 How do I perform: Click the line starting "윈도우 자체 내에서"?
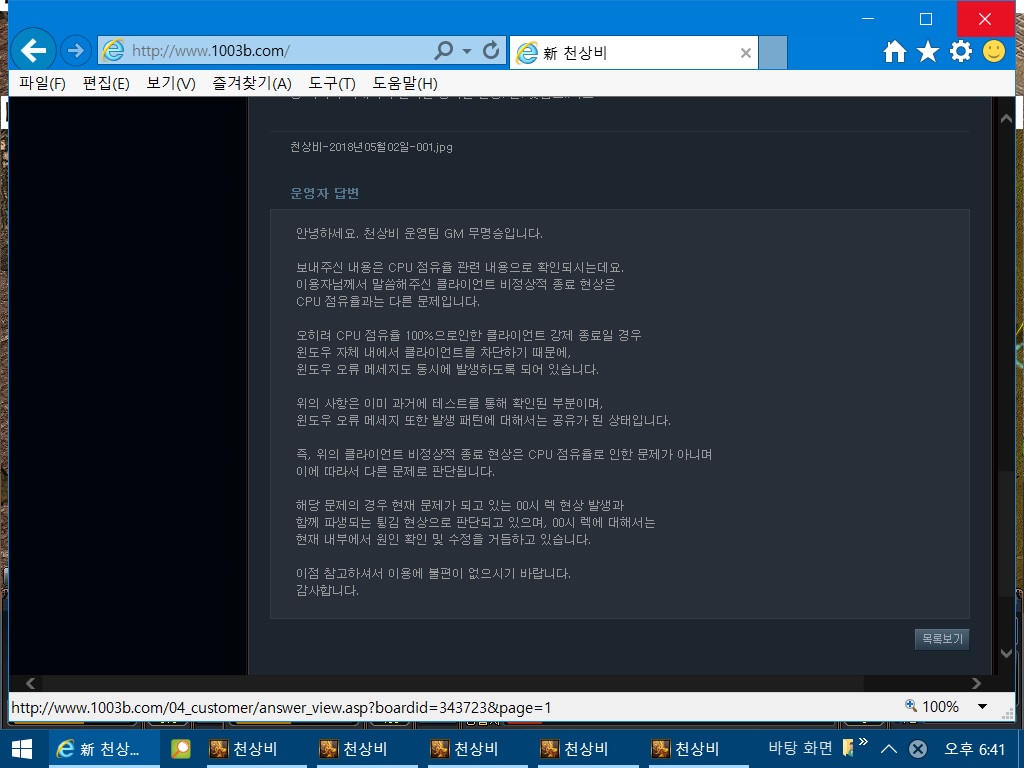[x=434, y=352]
